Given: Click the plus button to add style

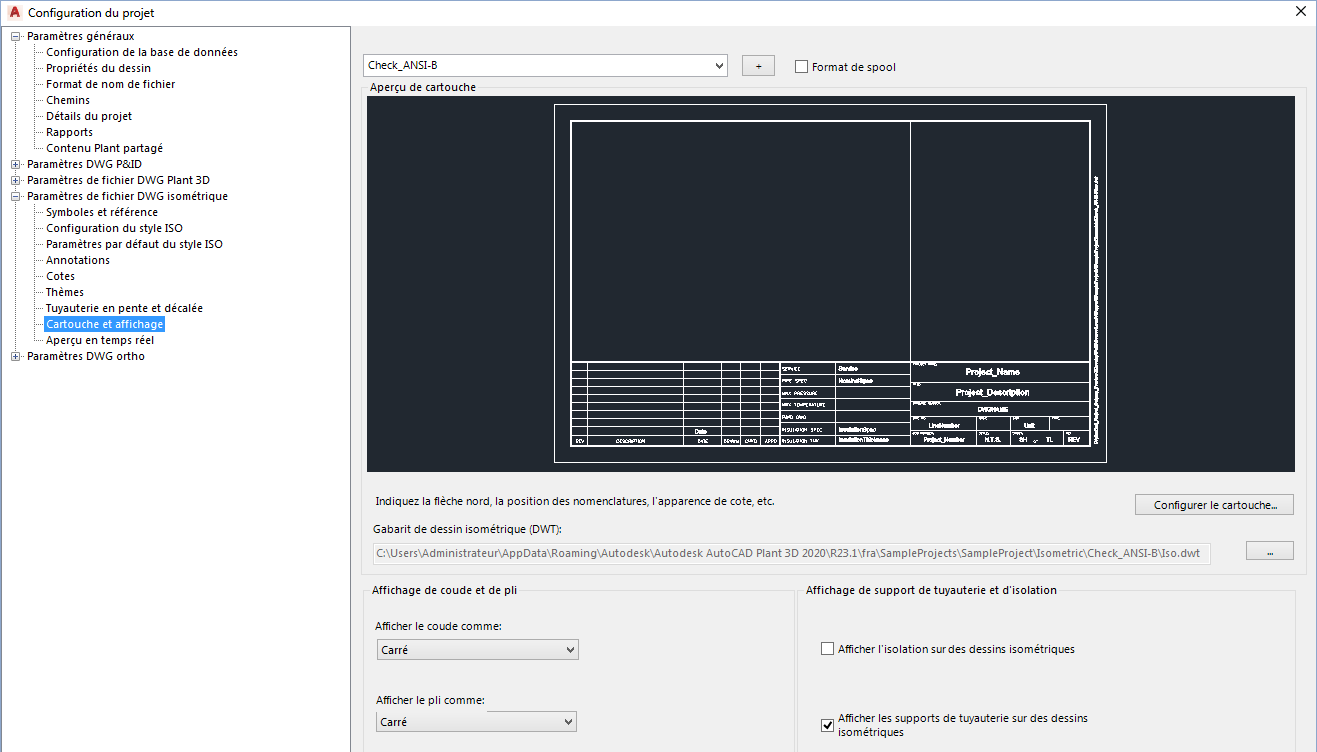Looking at the screenshot, I should coord(758,66).
